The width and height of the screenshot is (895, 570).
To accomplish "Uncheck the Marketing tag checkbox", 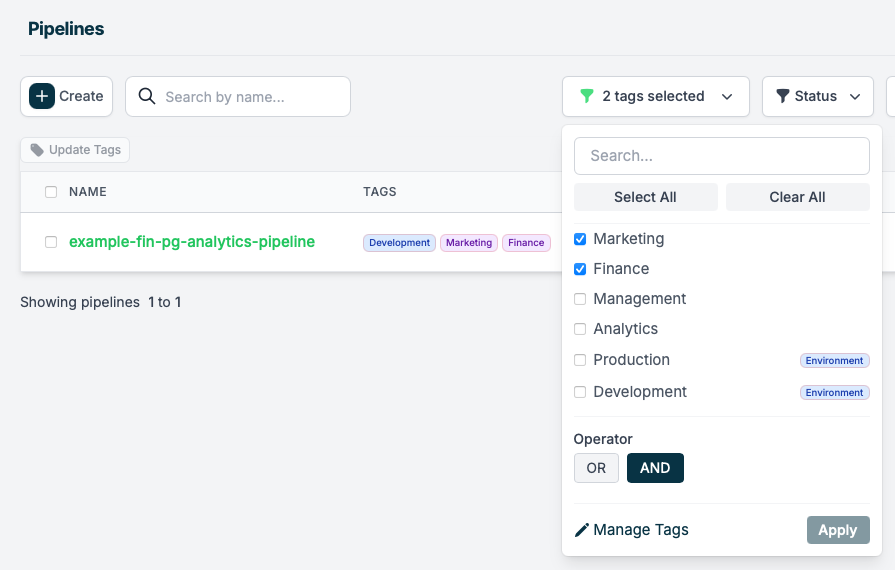I will [580, 239].
